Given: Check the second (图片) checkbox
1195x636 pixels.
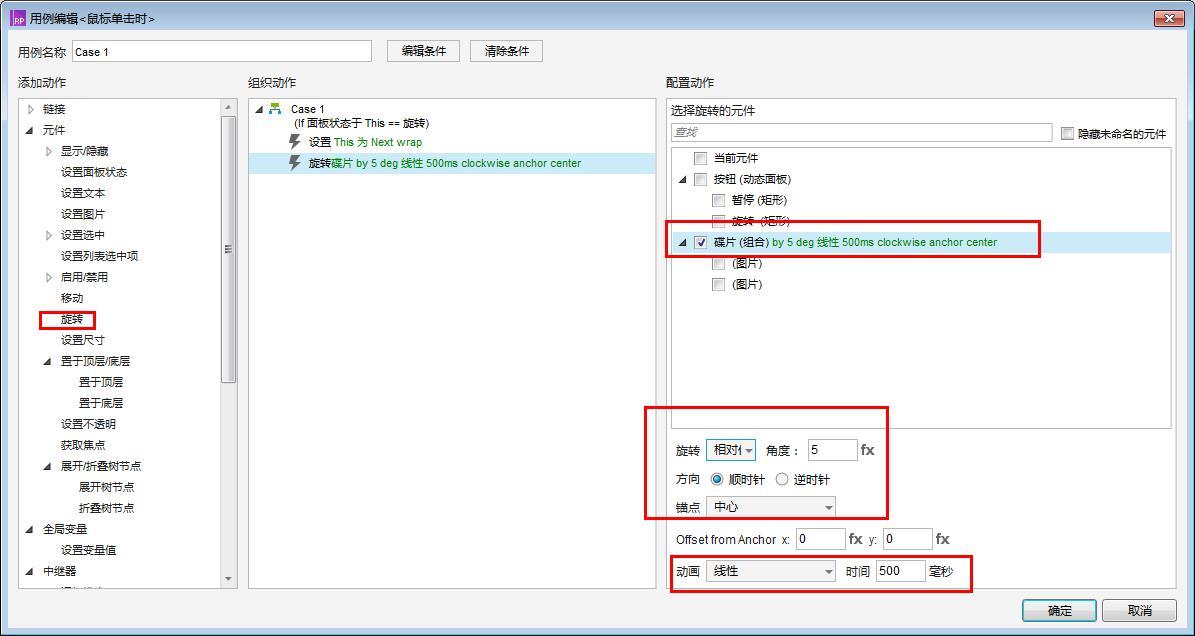Looking at the screenshot, I should [718, 284].
